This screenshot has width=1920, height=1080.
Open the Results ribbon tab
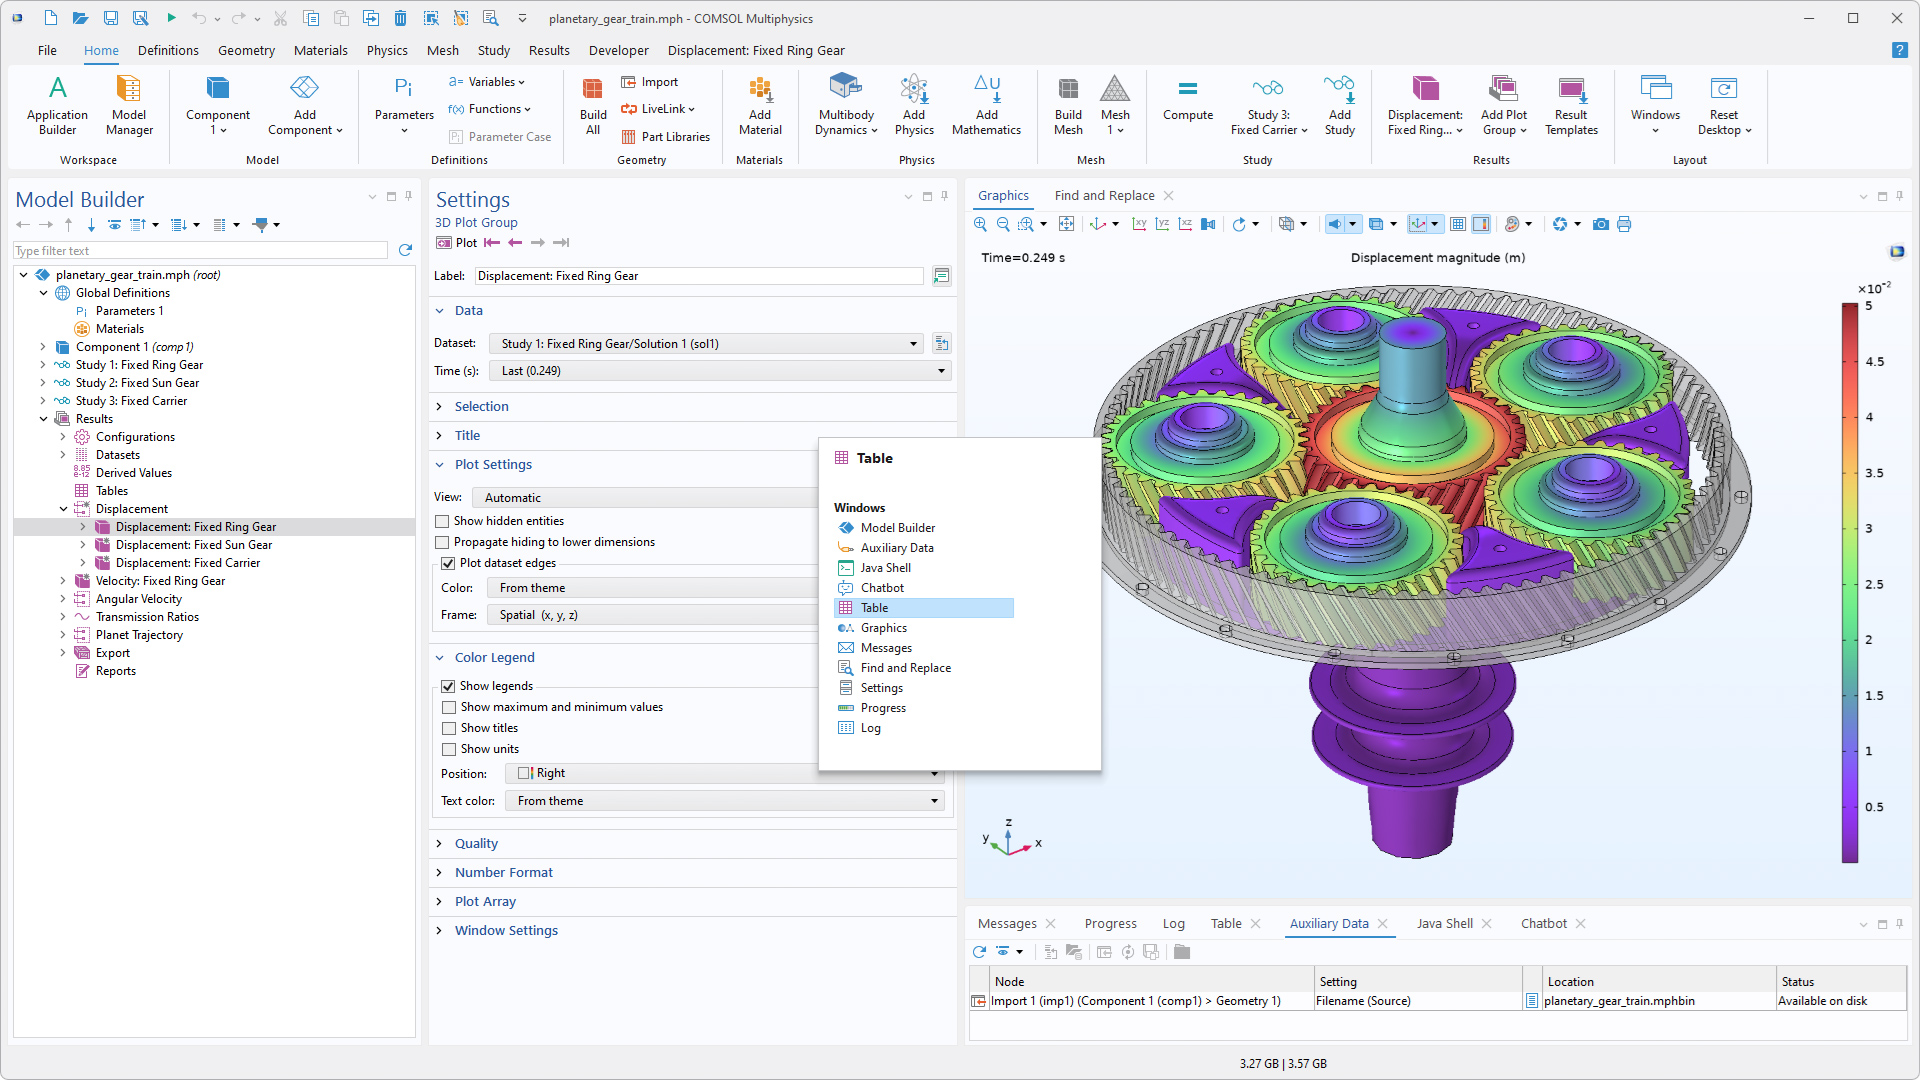[x=548, y=50]
